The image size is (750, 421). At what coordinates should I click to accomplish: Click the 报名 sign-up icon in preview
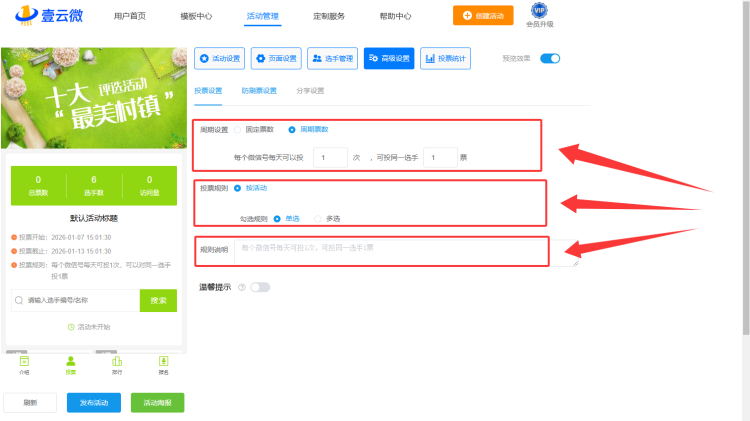tap(163, 362)
